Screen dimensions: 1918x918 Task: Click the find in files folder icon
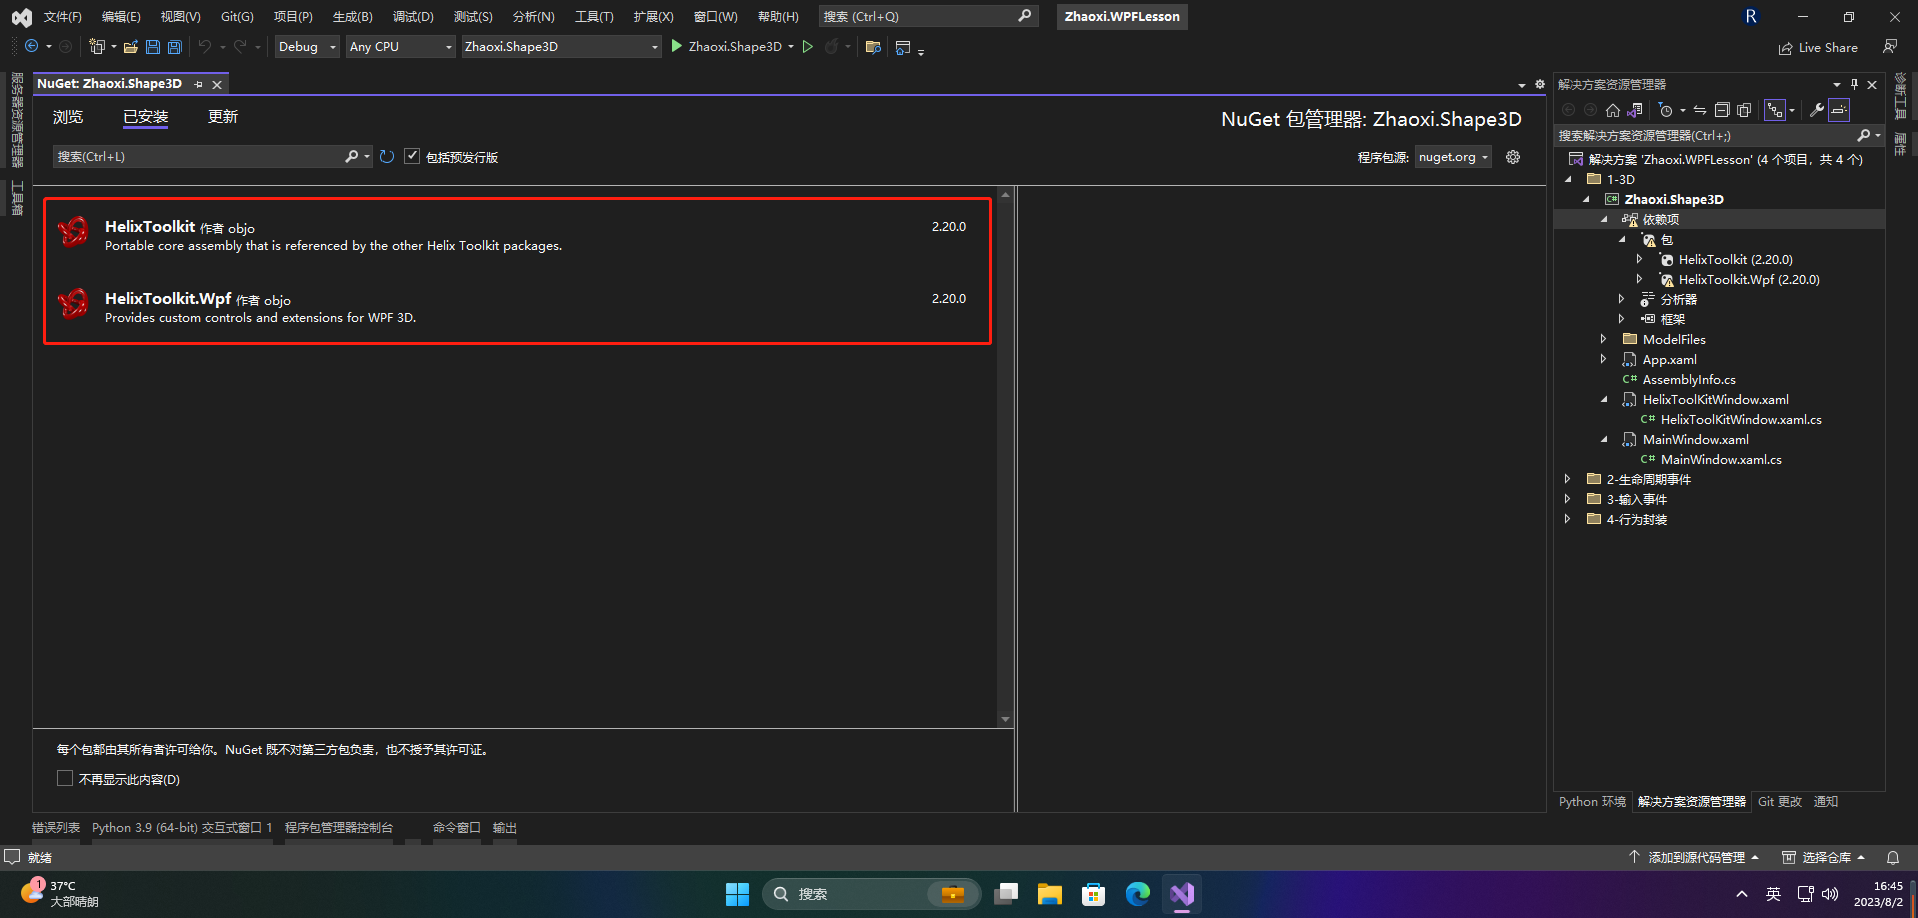pyautogui.click(x=873, y=47)
